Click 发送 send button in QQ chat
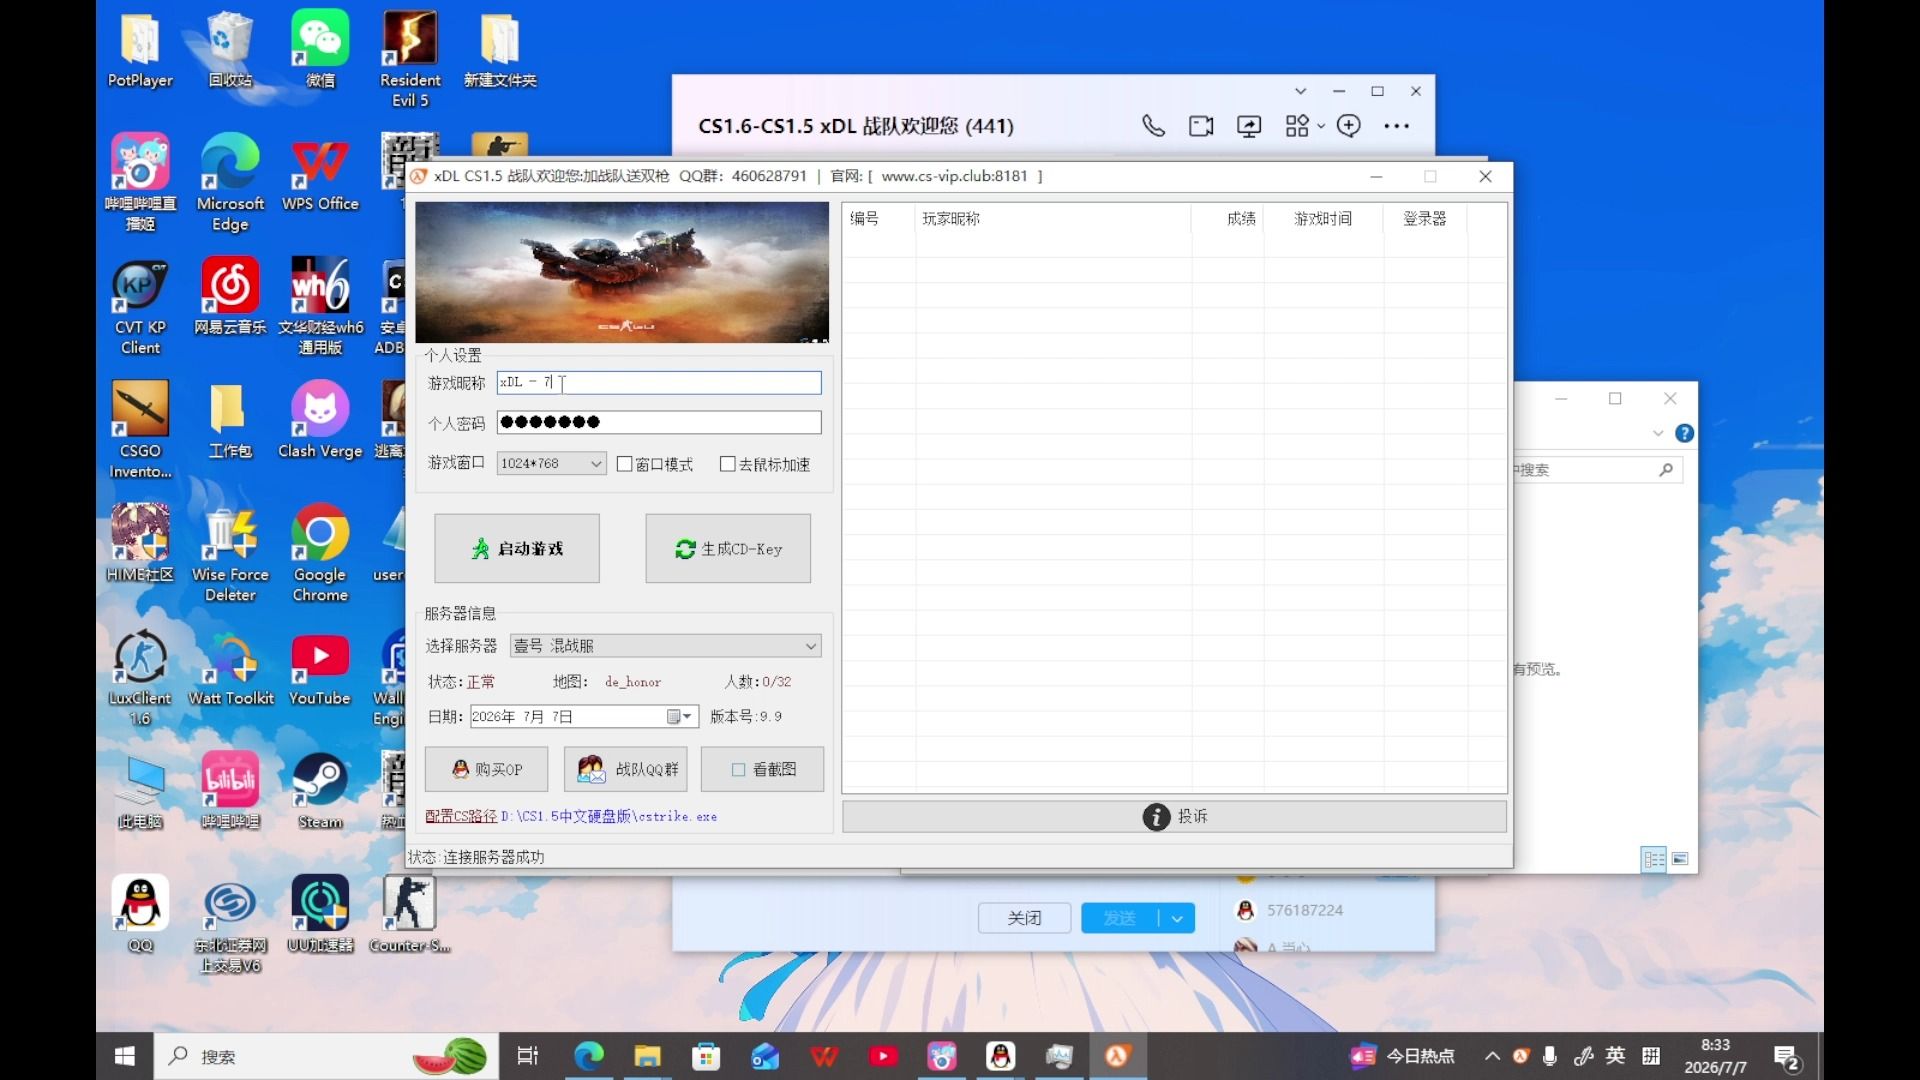The width and height of the screenshot is (1920, 1080). (x=1120, y=918)
